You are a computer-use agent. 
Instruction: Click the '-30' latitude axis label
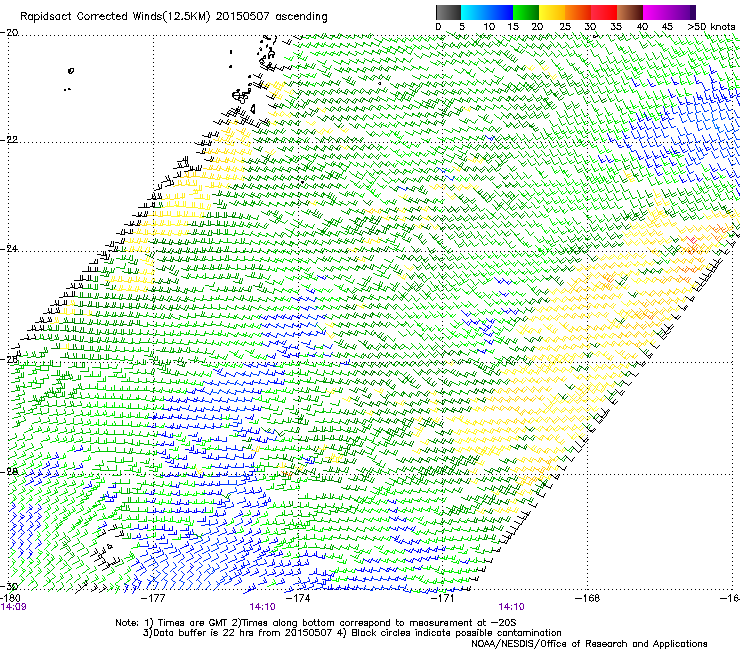point(9,586)
